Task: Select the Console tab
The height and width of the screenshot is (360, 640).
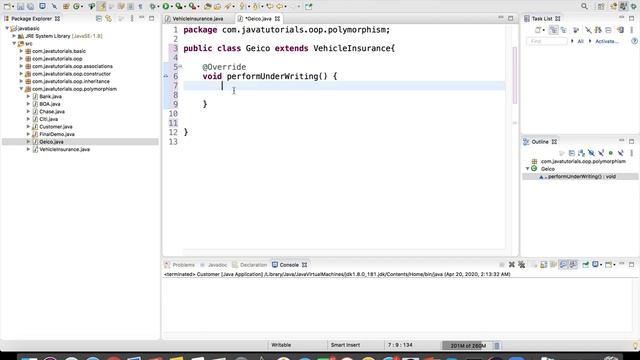Action: [x=289, y=265]
